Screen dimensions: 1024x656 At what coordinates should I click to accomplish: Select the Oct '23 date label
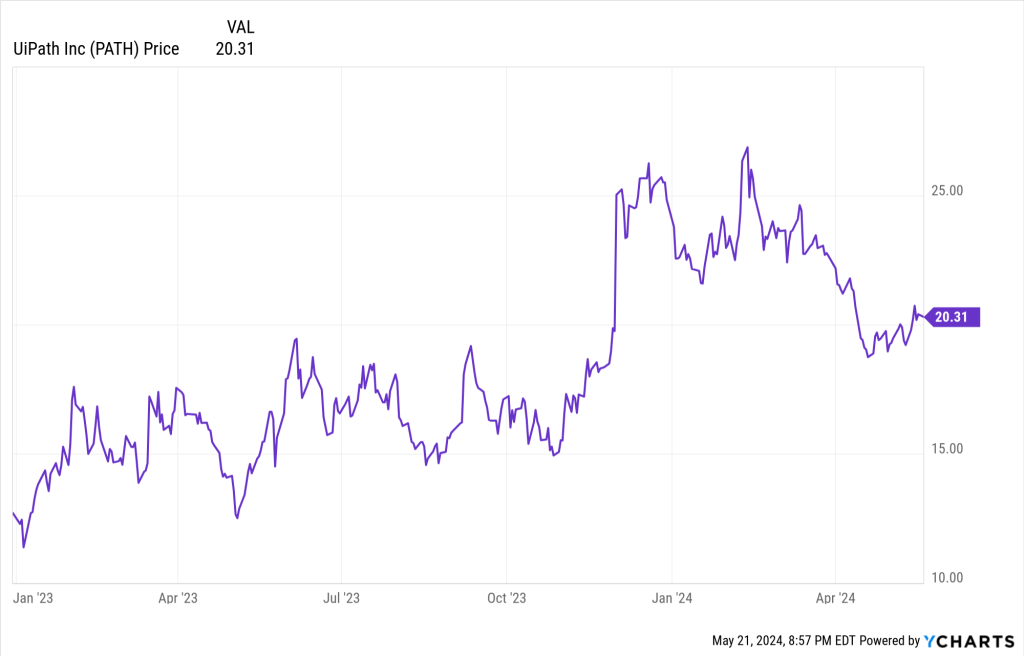[506, 598]
